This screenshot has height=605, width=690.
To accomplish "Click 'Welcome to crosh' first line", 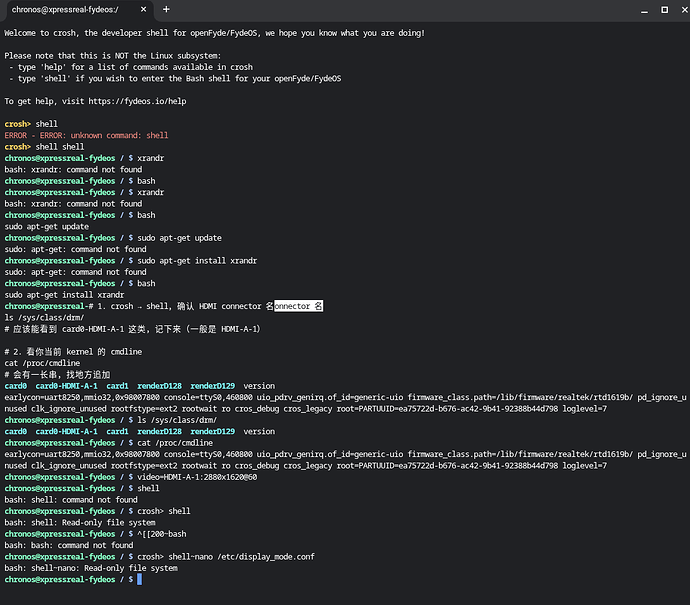I will click(x=215, y=33).
